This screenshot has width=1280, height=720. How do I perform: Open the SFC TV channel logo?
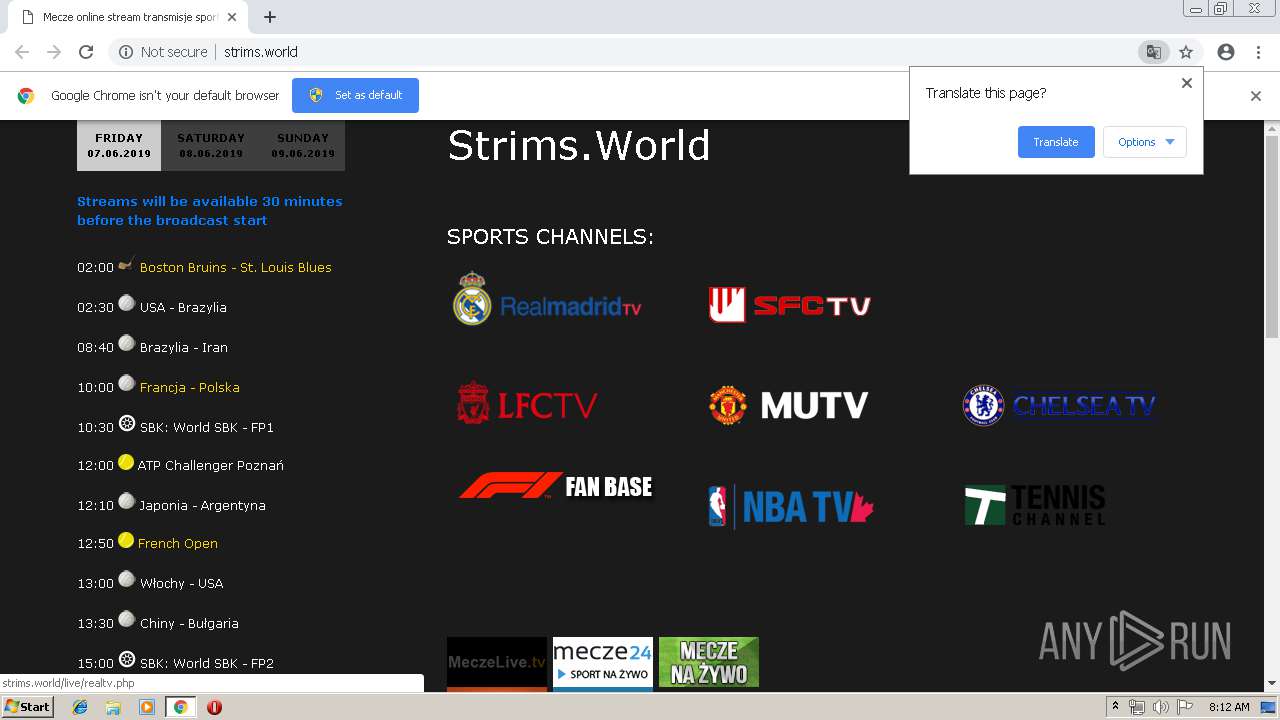790,305
